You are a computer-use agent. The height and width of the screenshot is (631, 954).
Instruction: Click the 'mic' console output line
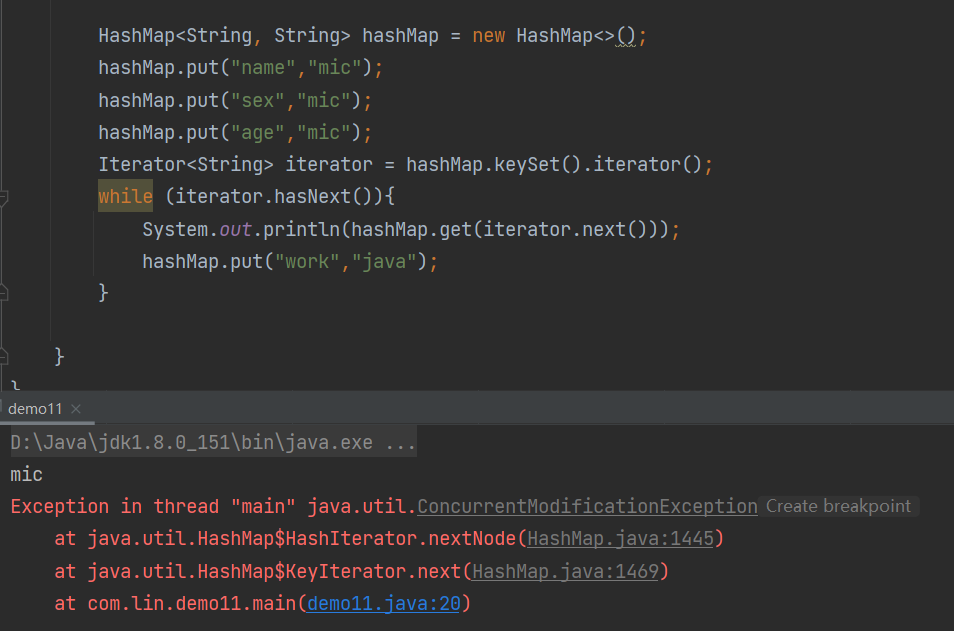point(26,475)
